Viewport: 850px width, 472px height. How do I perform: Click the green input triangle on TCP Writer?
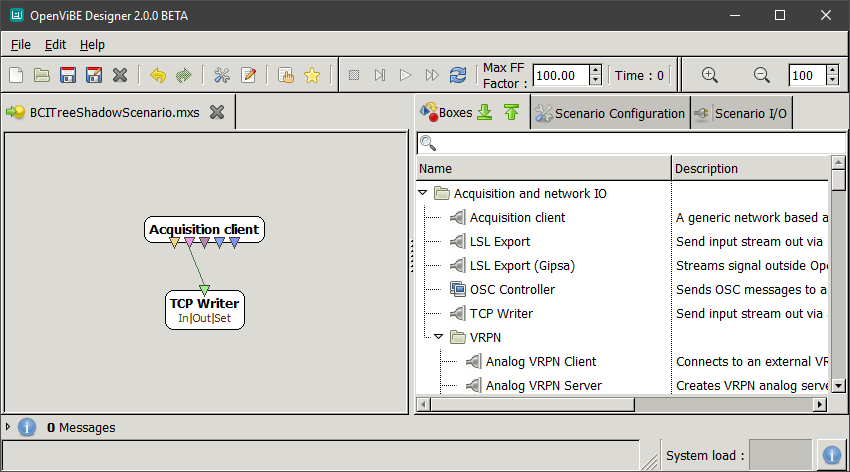click(204, 290)
